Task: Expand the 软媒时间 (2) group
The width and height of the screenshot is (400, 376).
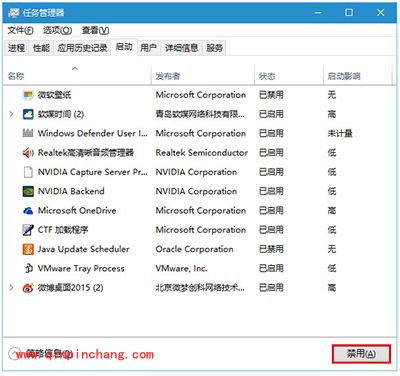Action: coord(11,114)
